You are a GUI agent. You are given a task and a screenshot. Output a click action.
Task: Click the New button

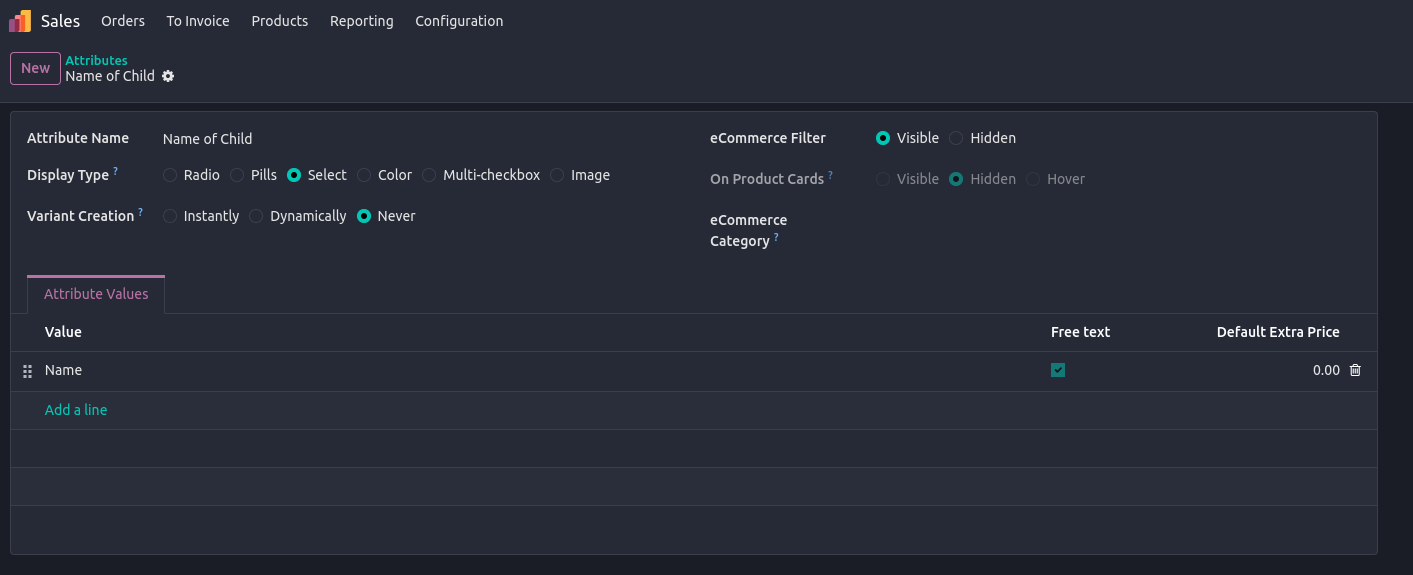tap(35, 68)
